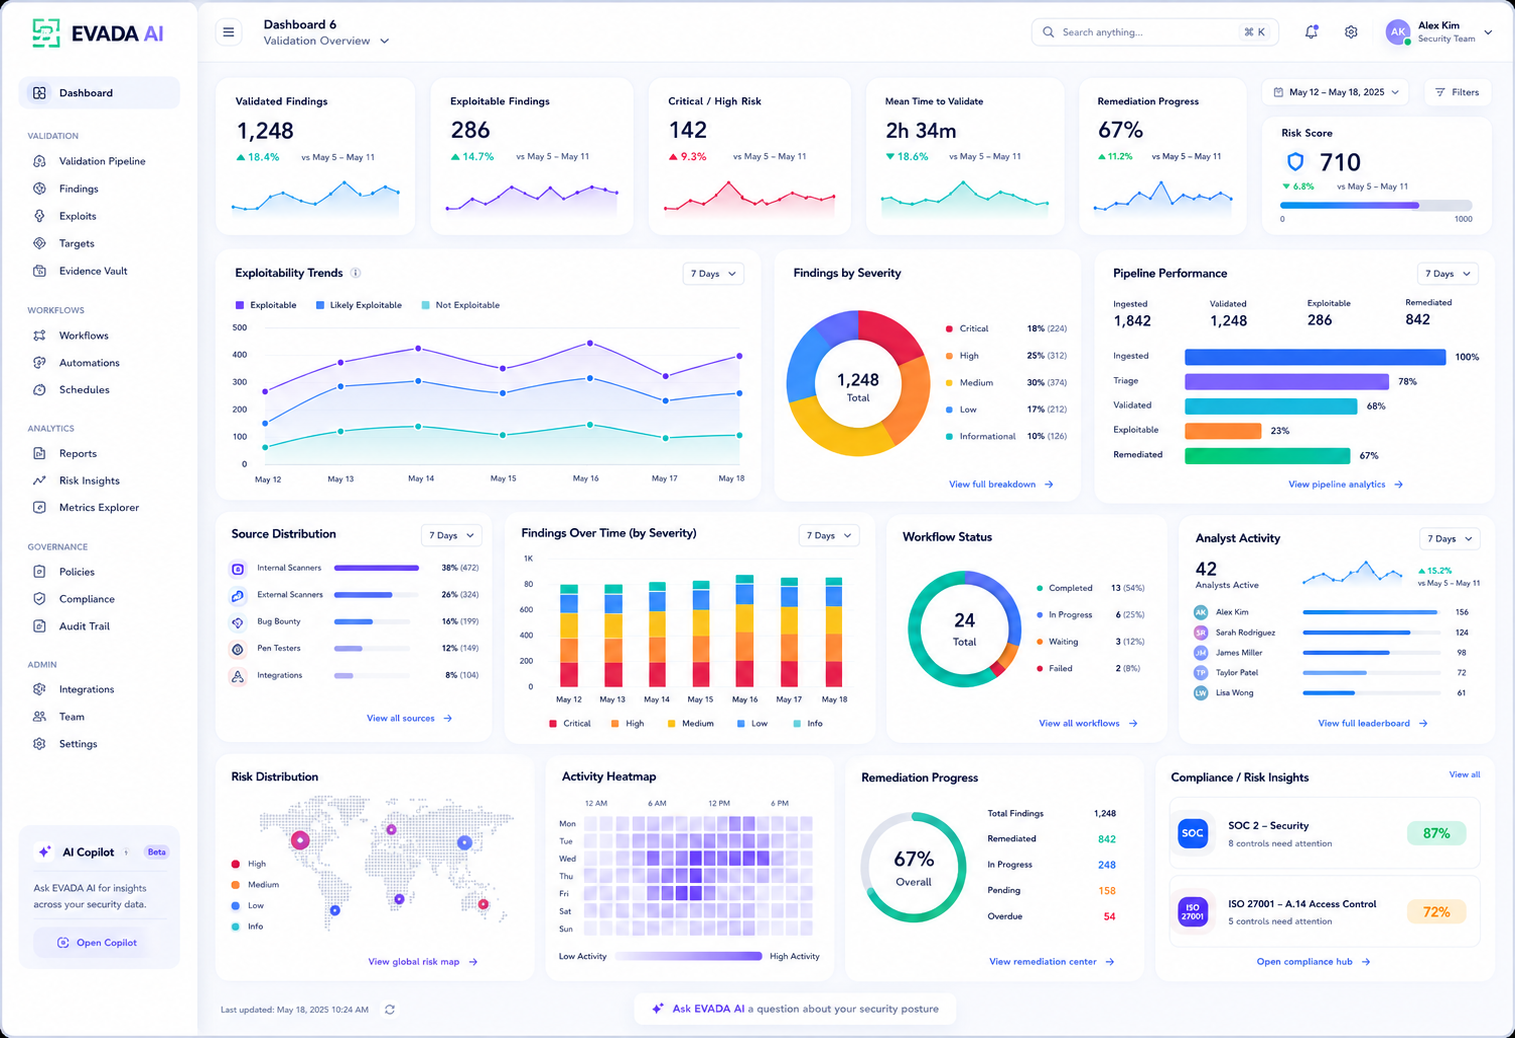Click the Integrations sidebar icon under Admin
This screenshot has width=1515, height=1038.
tap(40, 690)
